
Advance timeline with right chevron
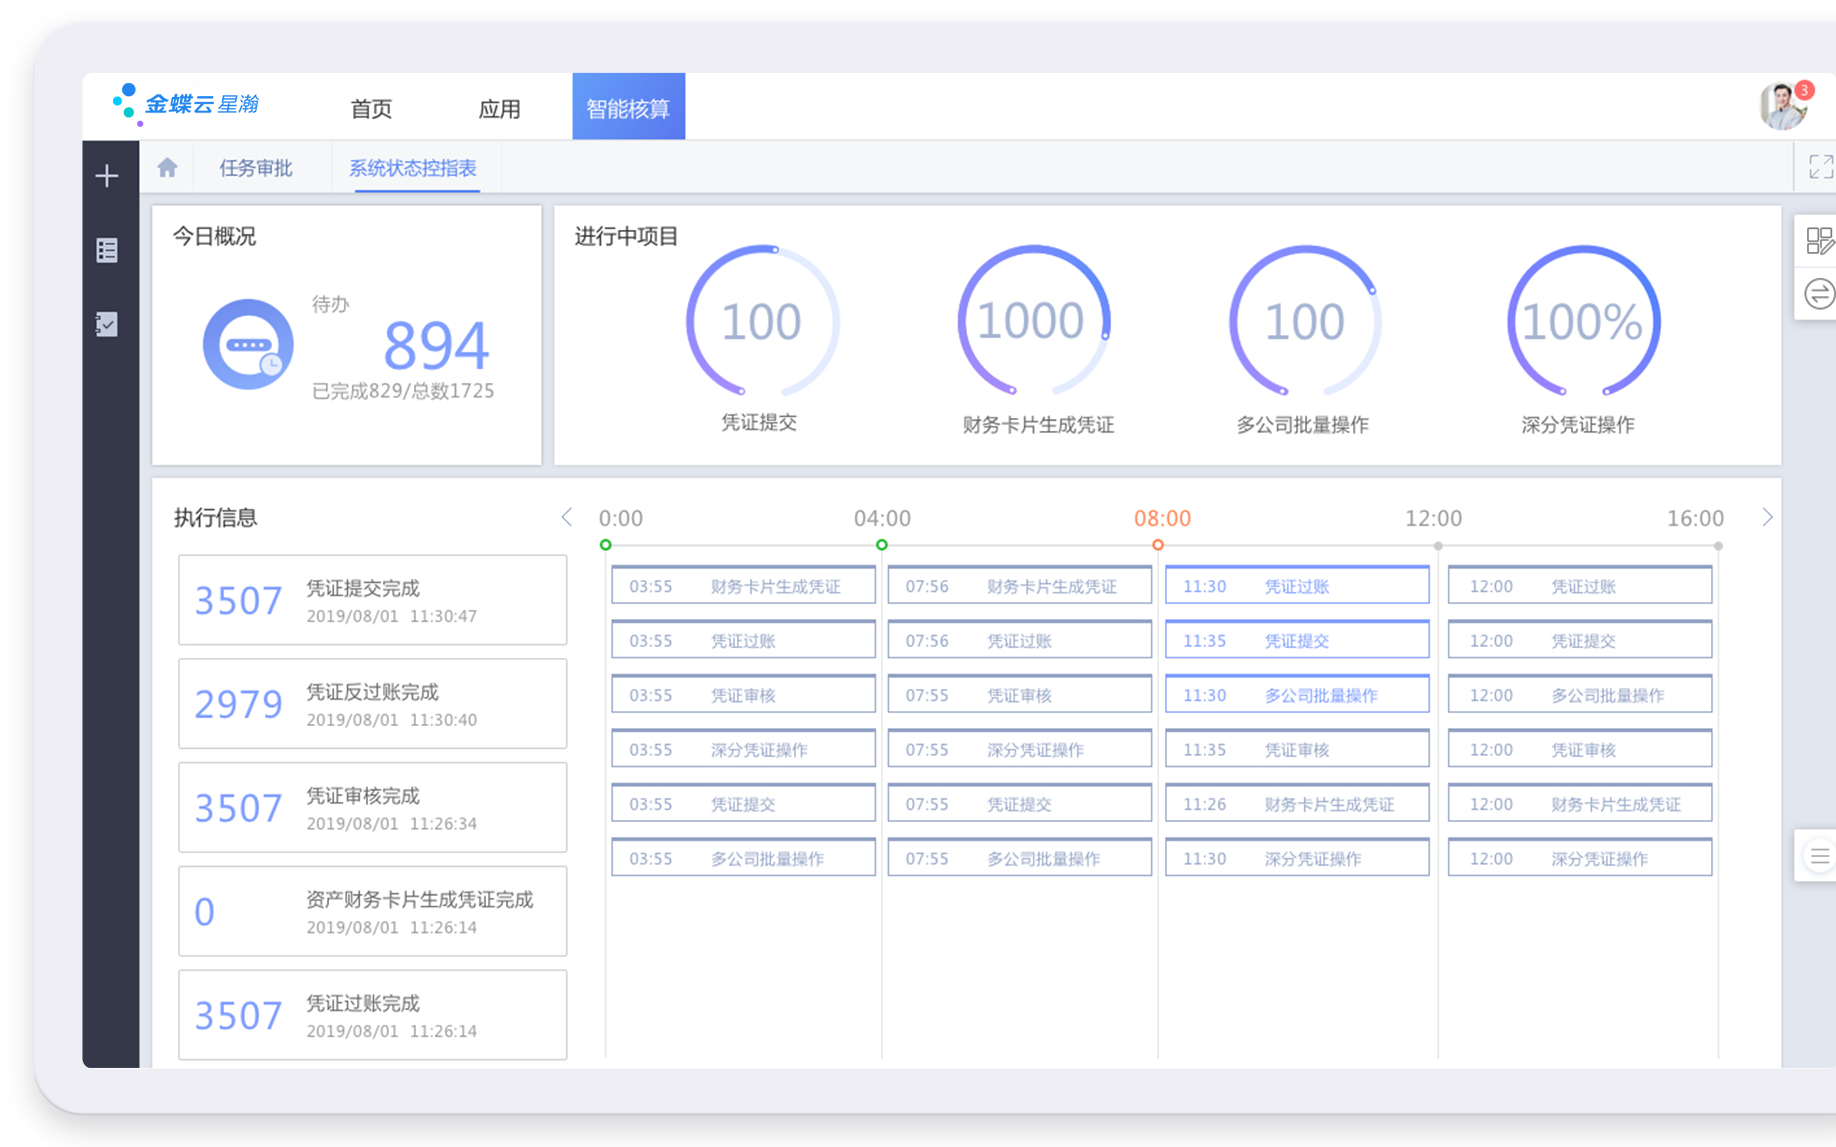1767,517
